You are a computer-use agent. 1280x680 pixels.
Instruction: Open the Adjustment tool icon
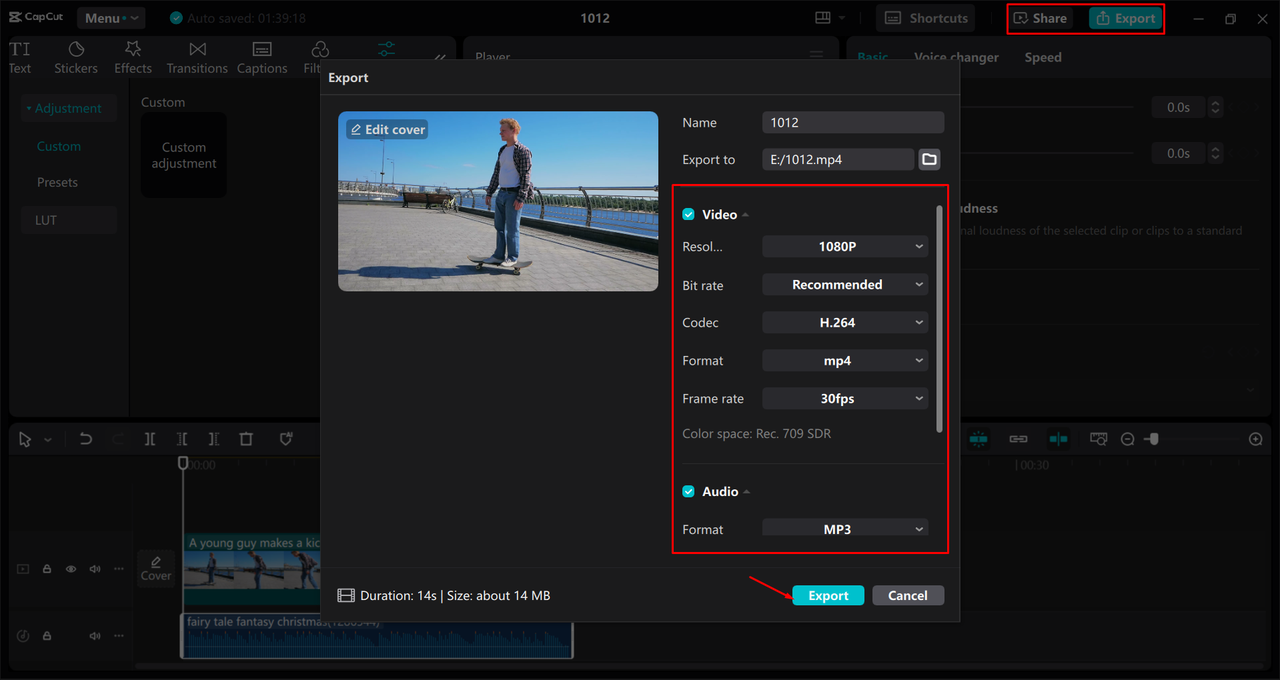click(387, 49)
